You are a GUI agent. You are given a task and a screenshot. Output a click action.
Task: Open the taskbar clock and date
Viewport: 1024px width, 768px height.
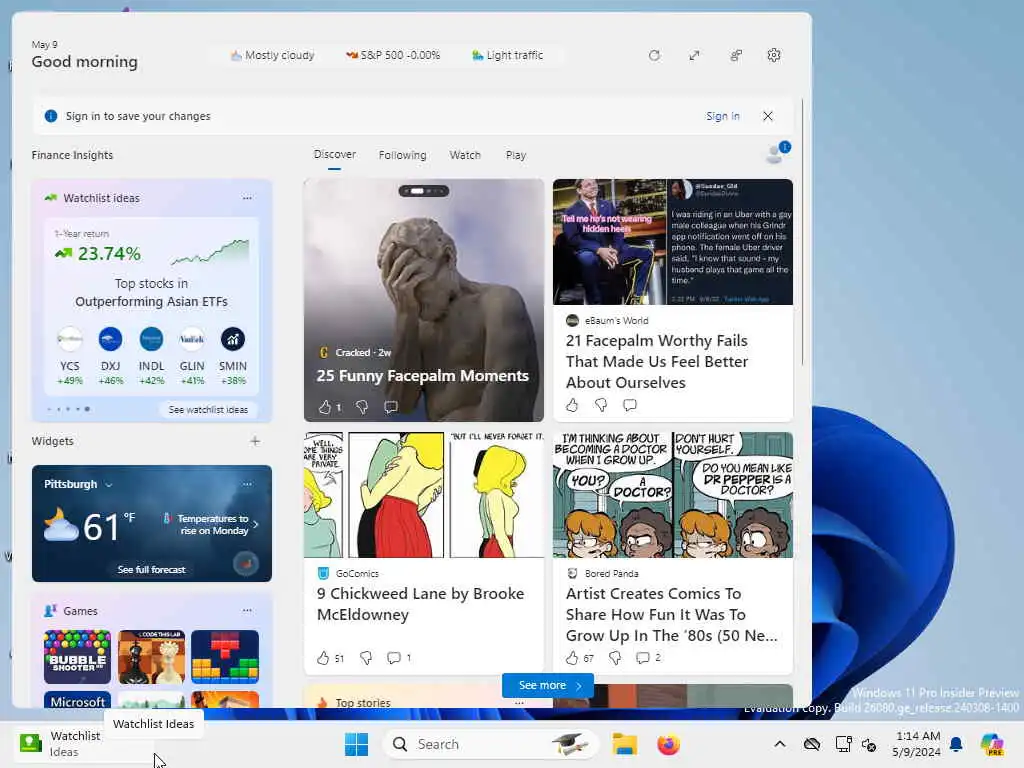click(918, 744)
